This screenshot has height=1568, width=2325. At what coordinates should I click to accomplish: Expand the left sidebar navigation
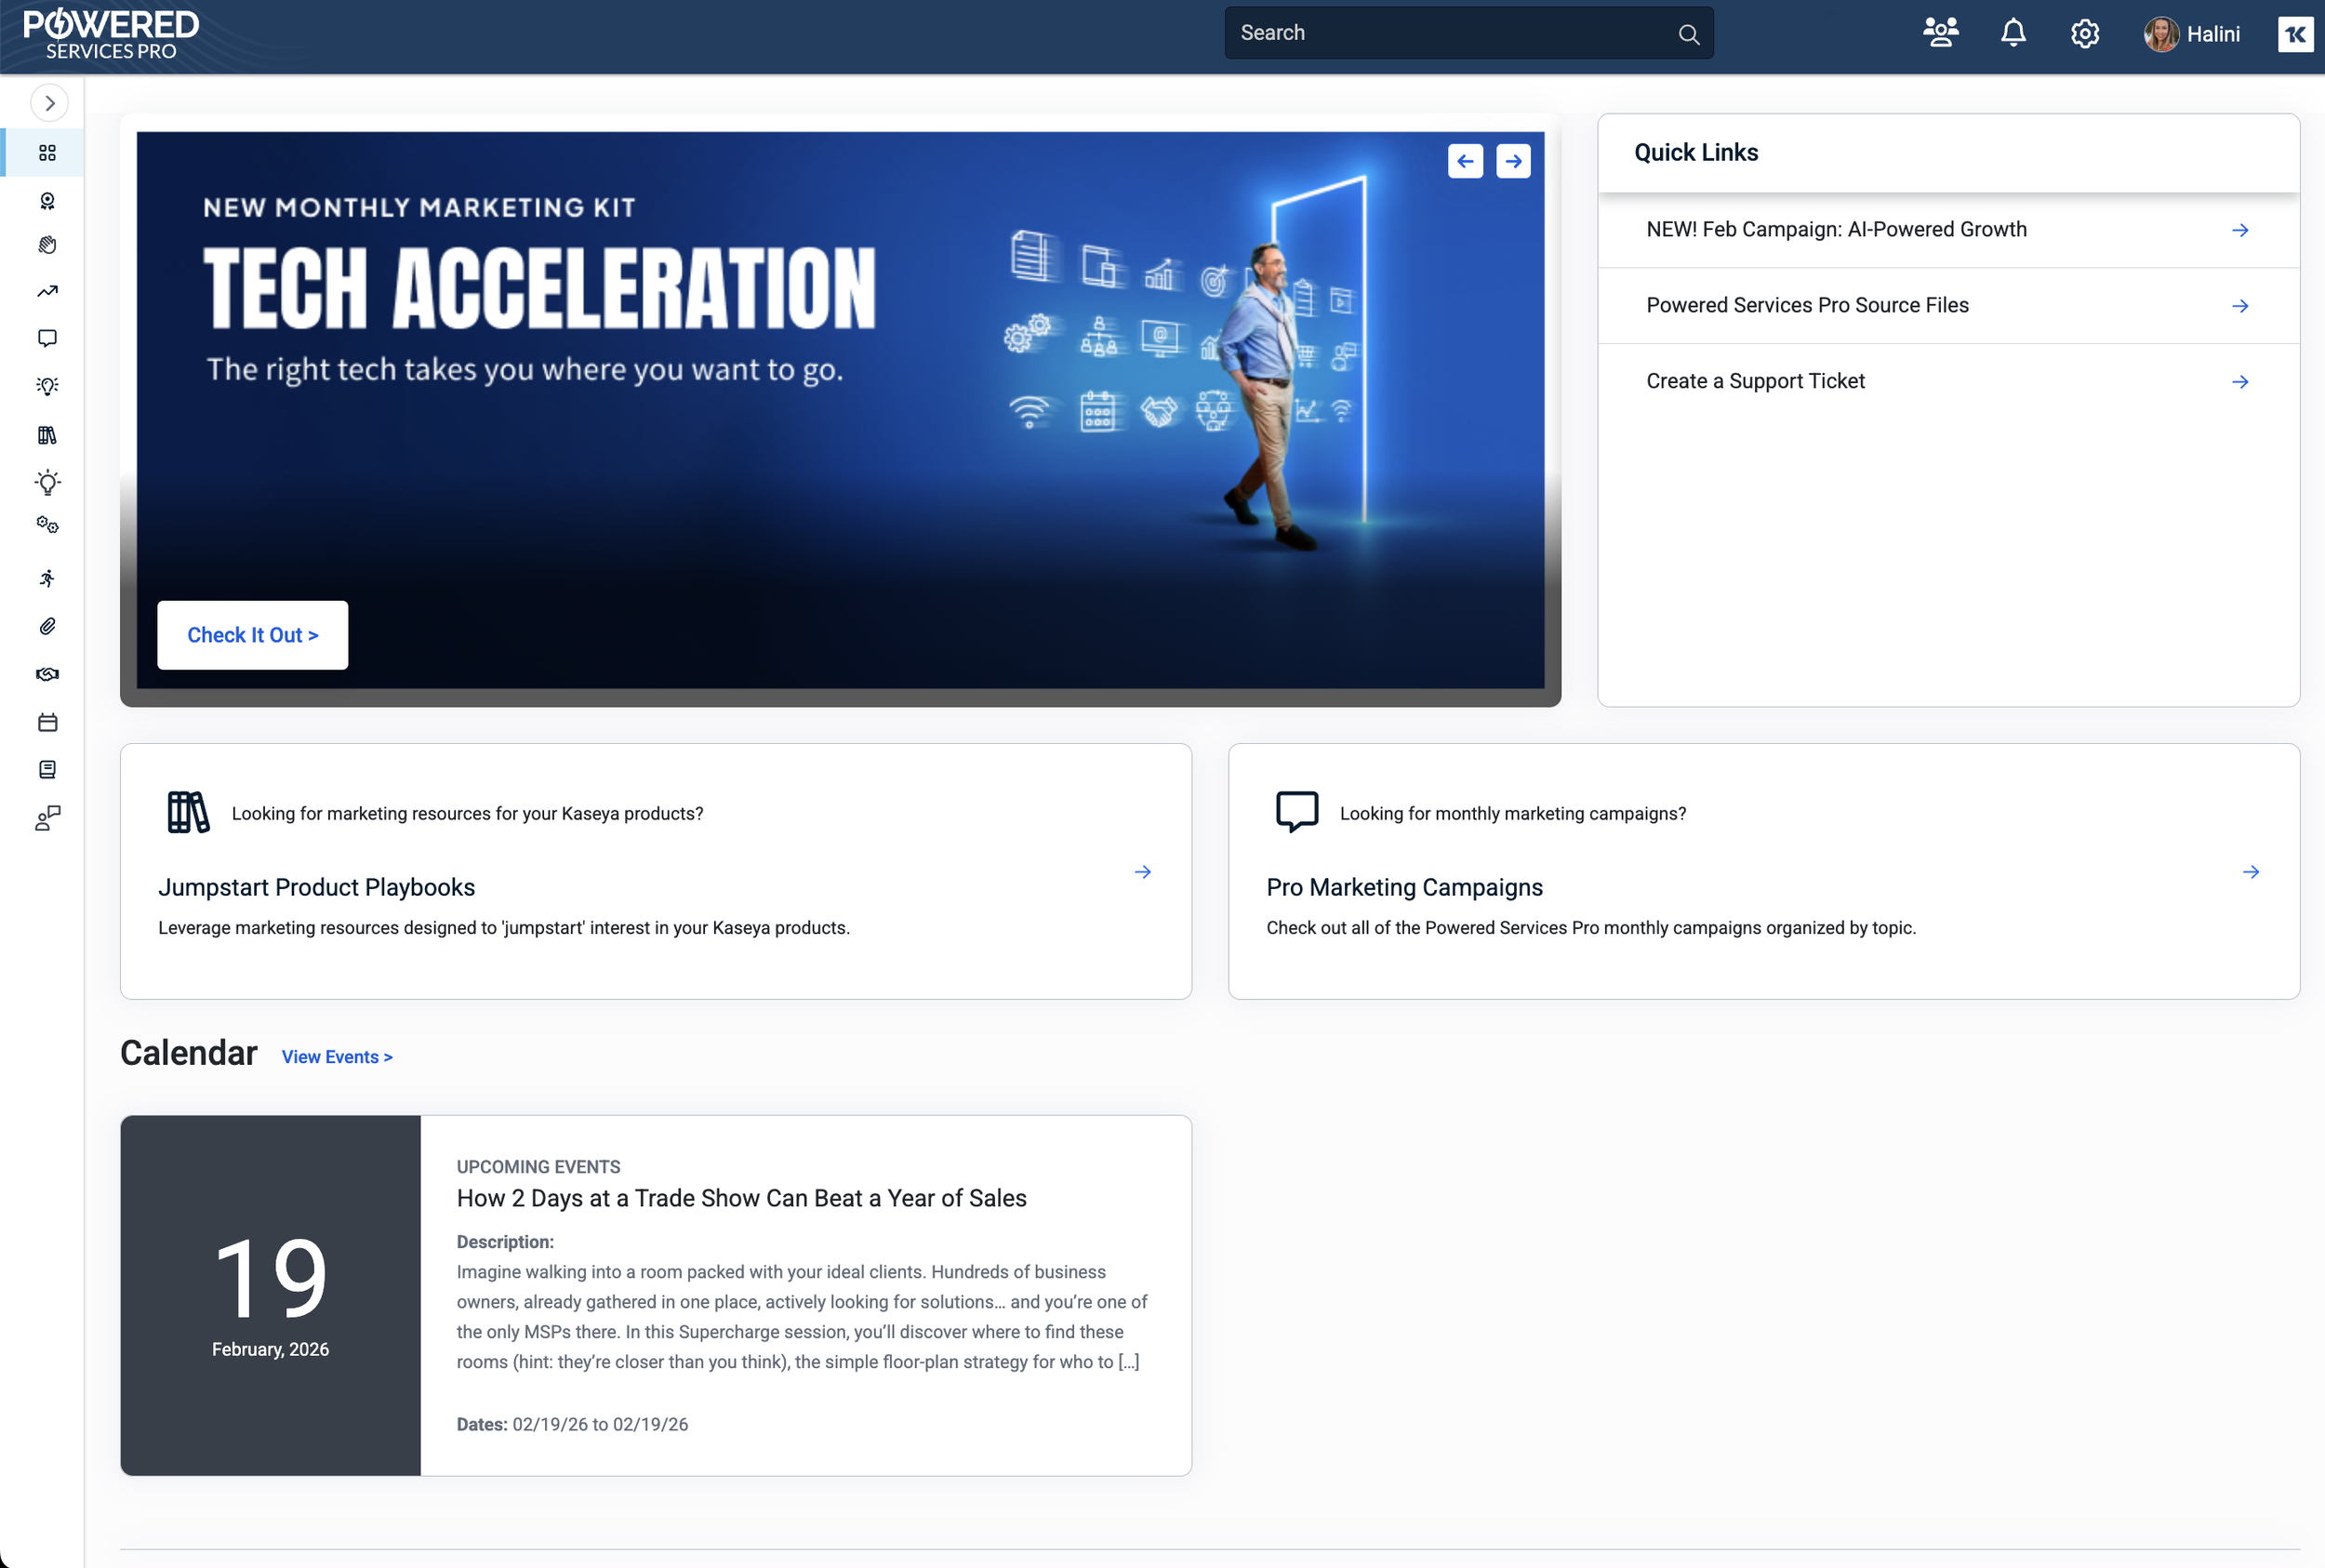(49, 103)
